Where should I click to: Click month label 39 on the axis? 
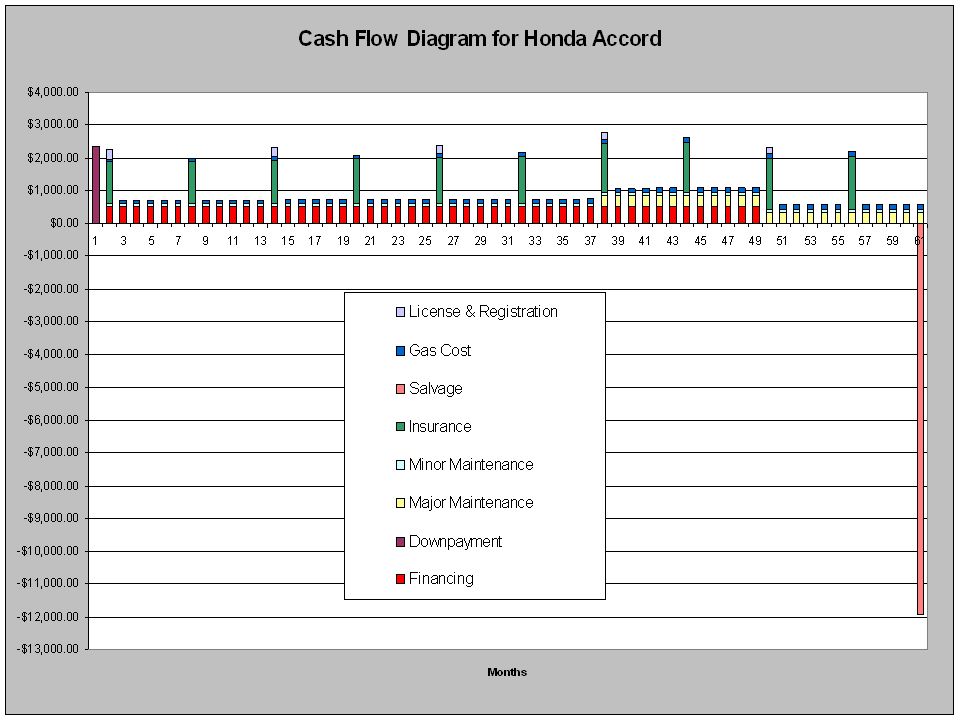click(x=618, y=241)
